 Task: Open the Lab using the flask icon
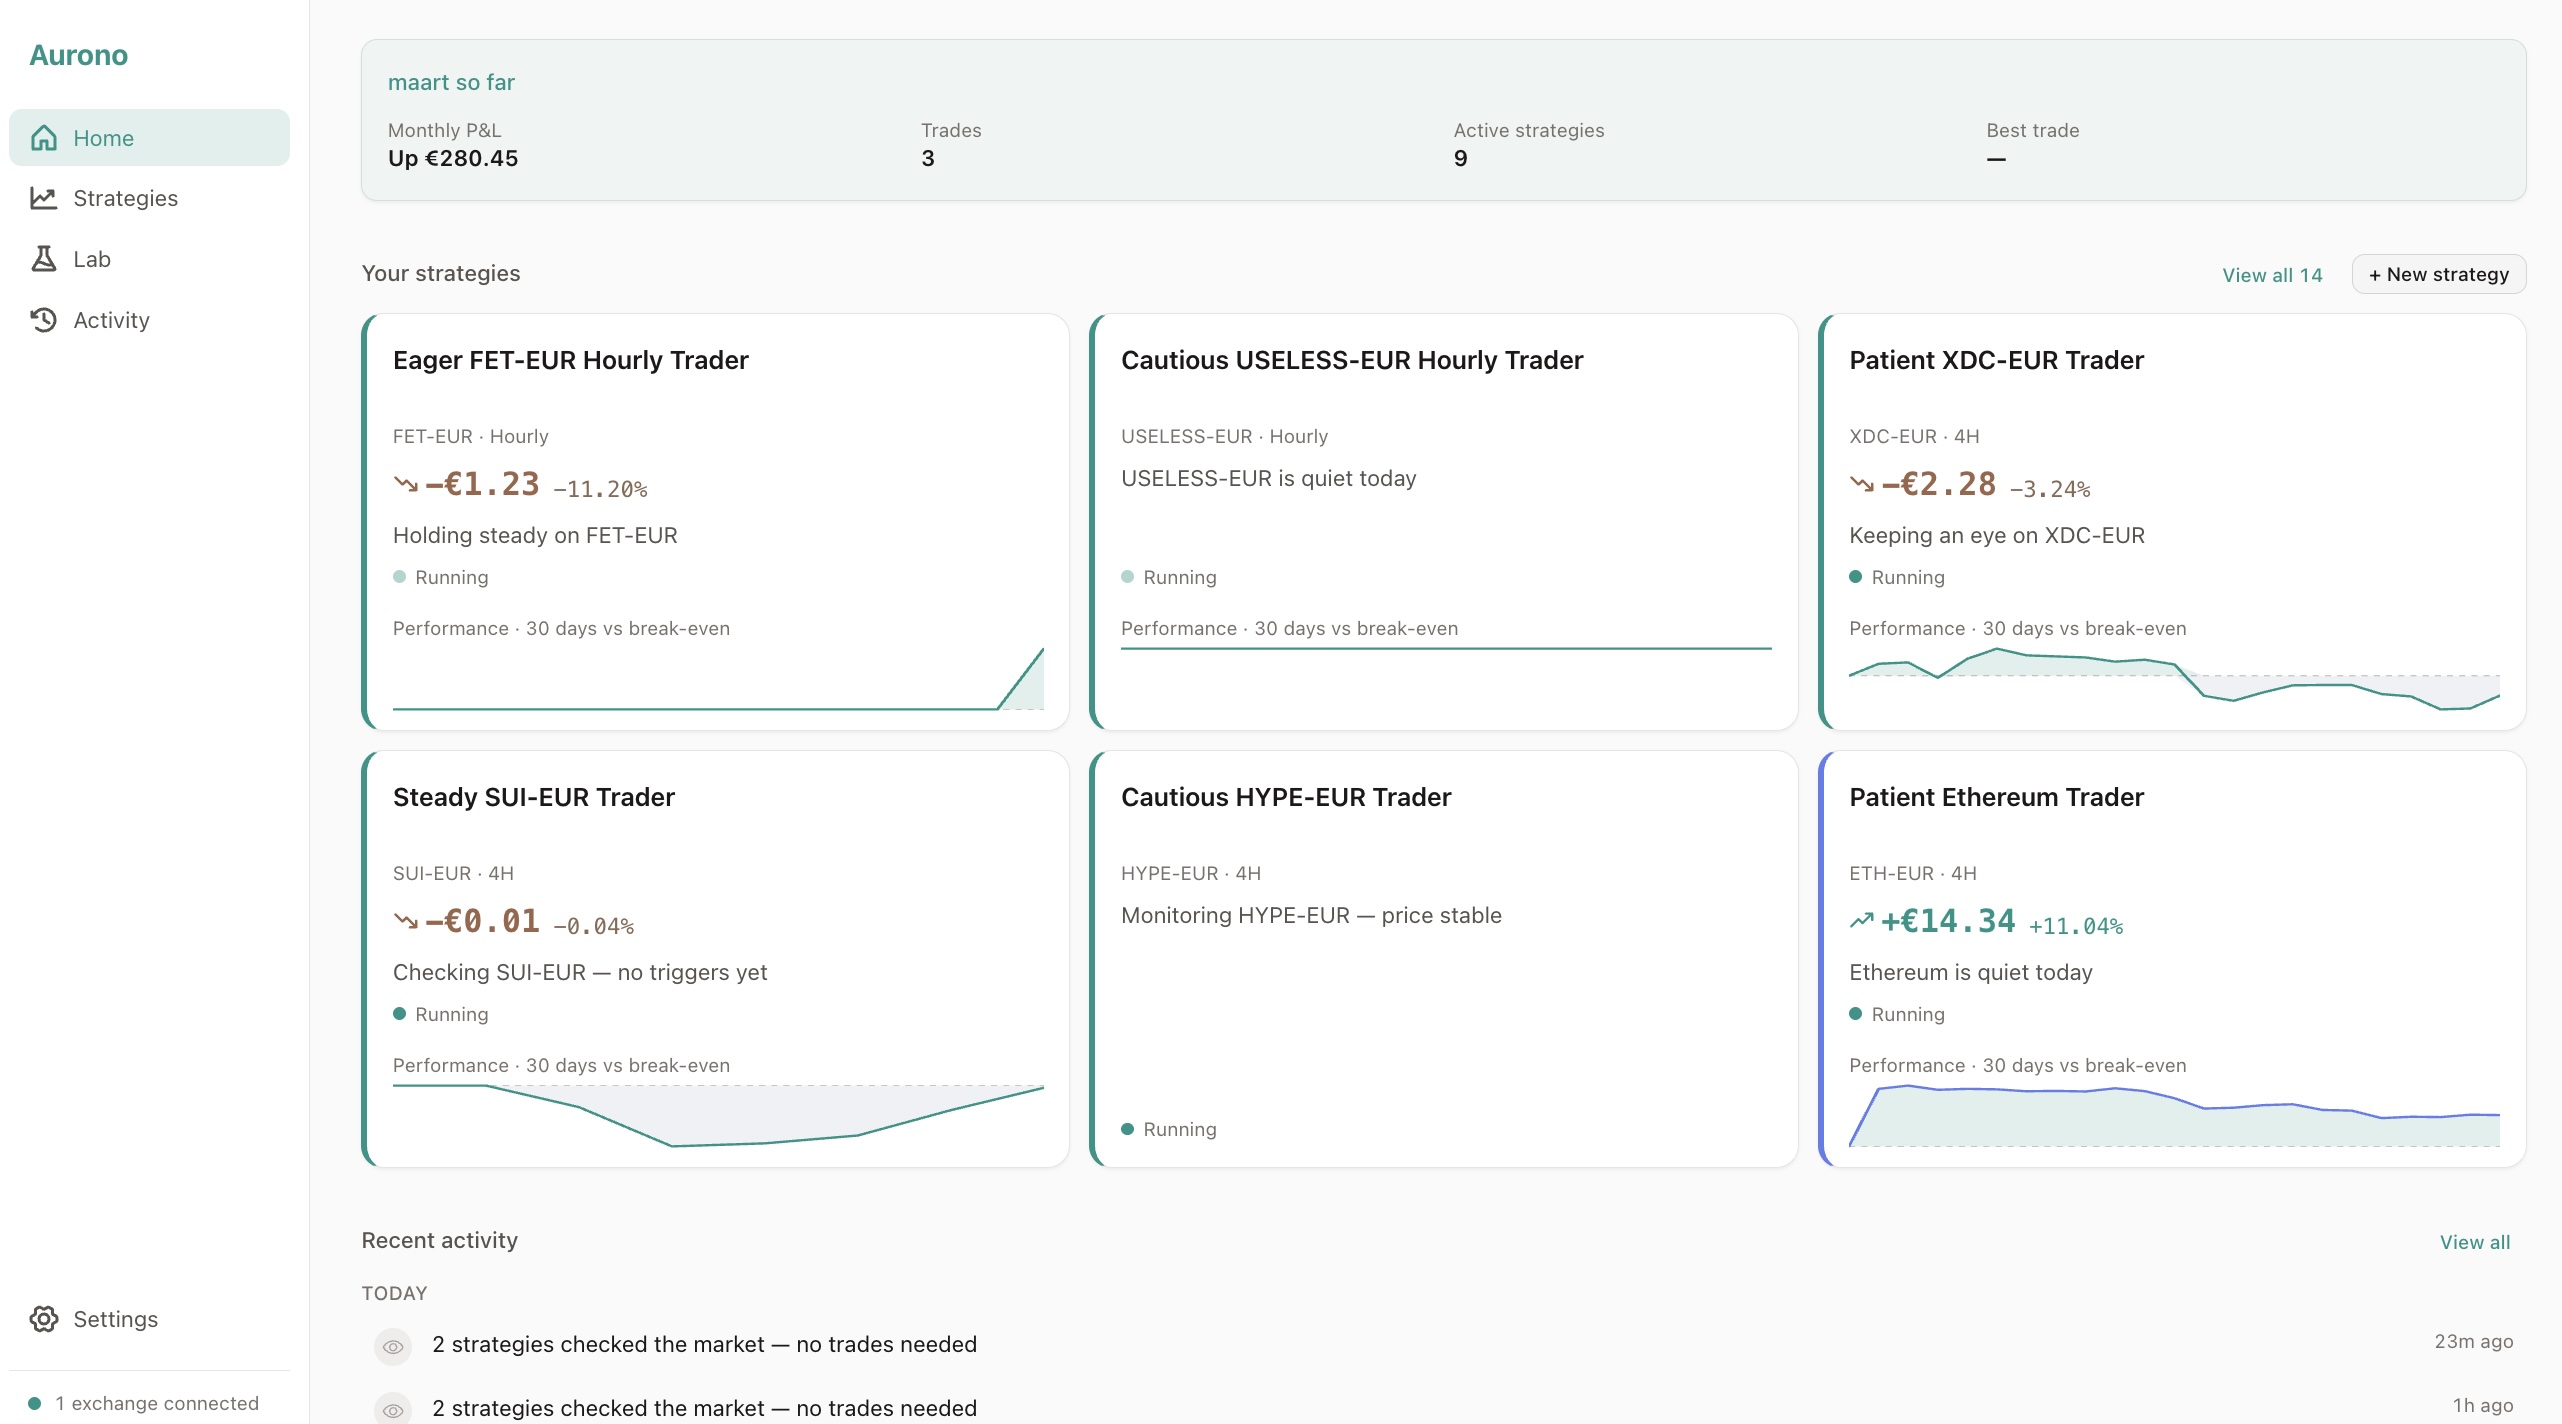tap(44, 258)
